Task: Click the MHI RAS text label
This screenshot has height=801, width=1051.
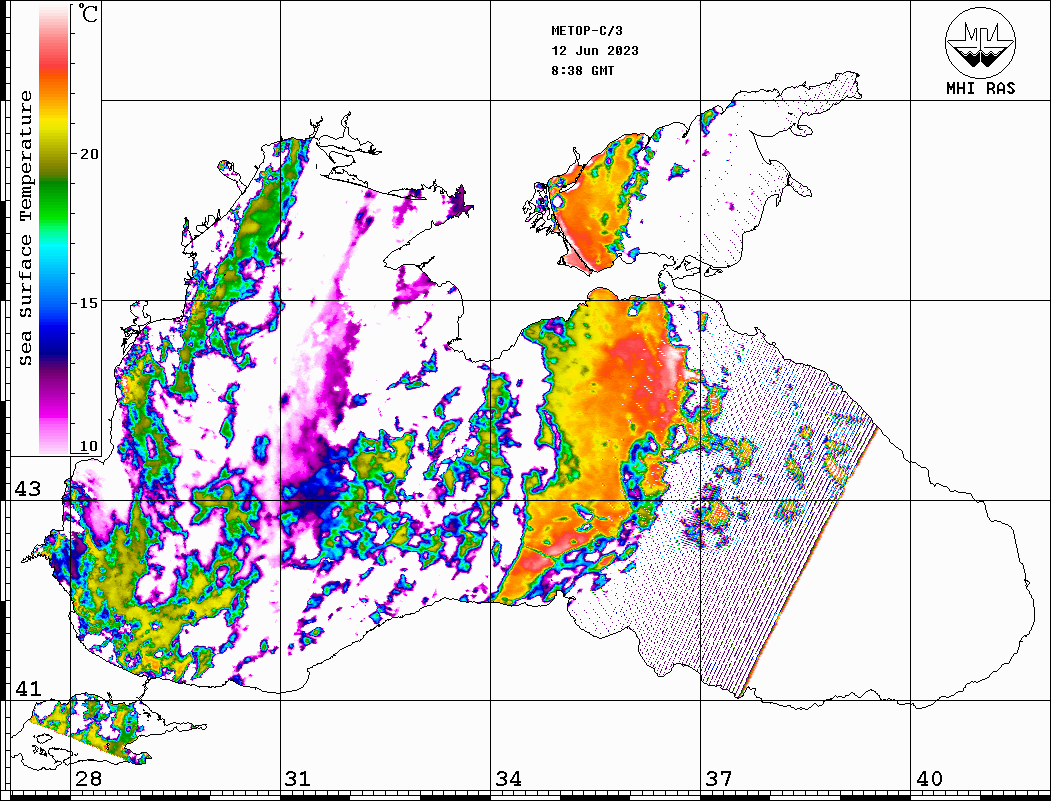Action: 980,88
